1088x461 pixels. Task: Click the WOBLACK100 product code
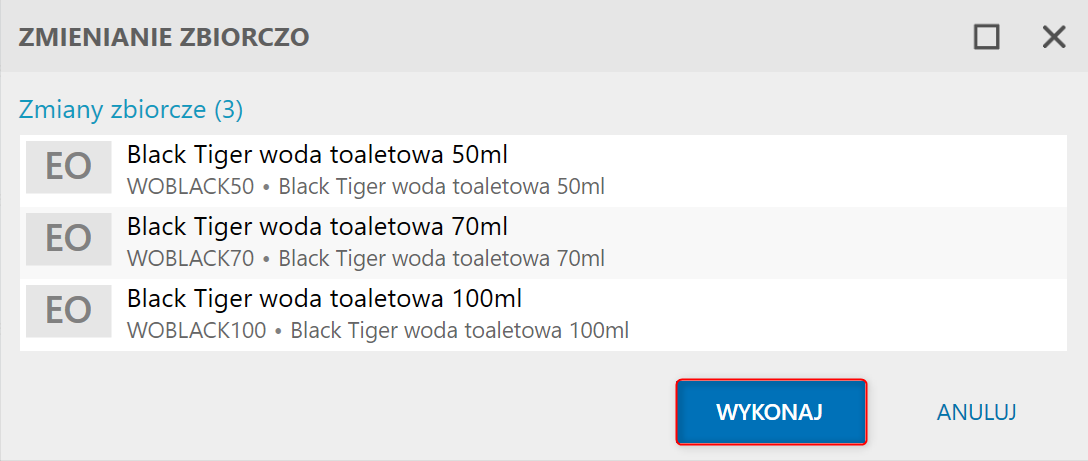197,330
